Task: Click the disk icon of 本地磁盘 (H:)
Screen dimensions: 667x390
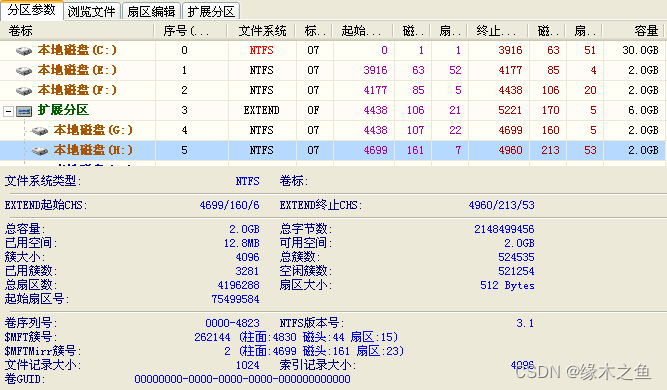Action: point(40,151)
